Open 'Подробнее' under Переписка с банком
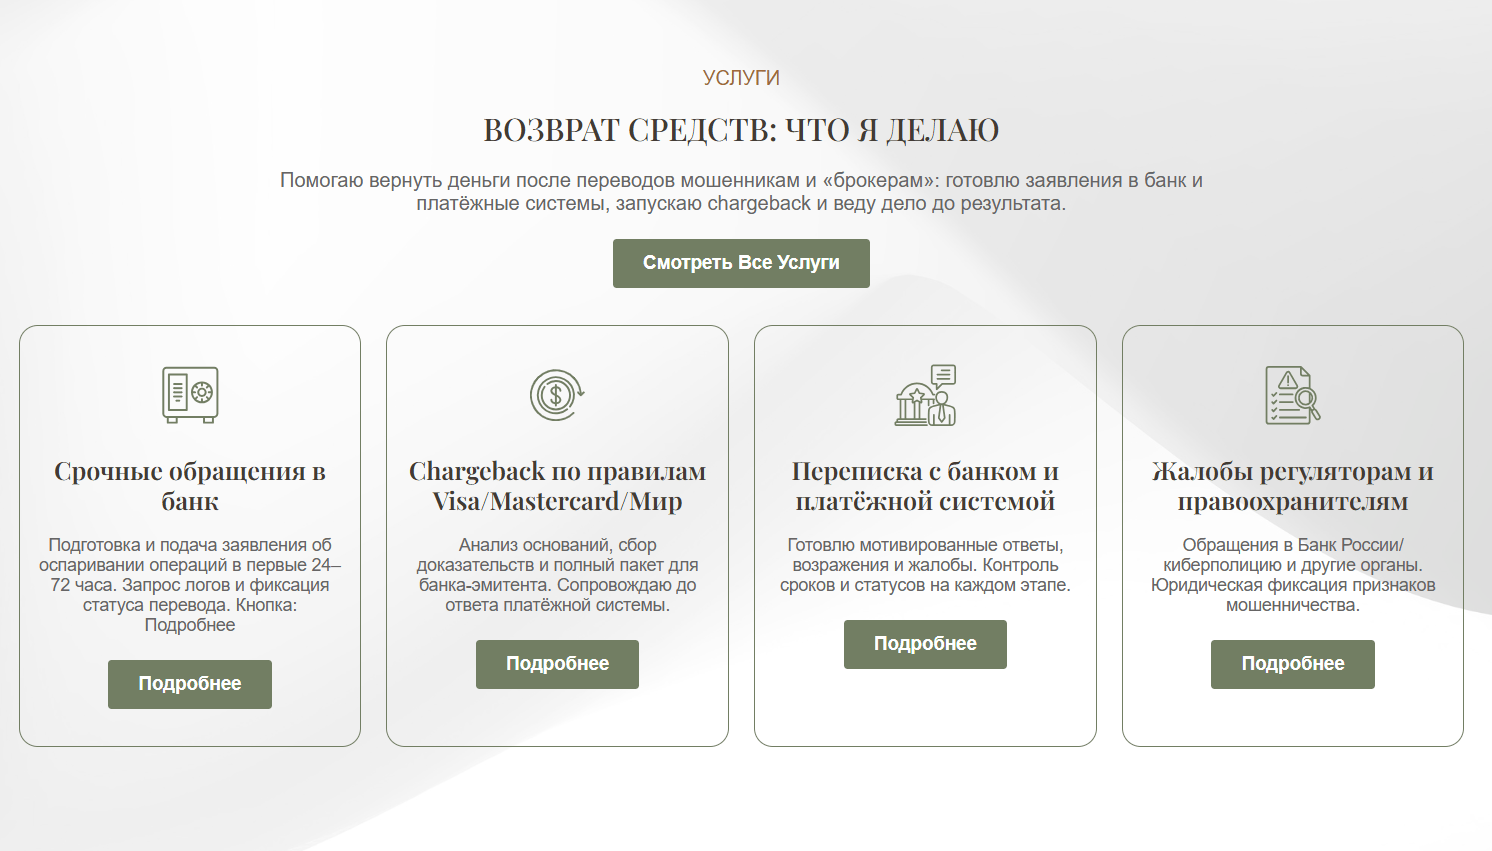This screenshot has width=1492, height=851. point(925,644)
